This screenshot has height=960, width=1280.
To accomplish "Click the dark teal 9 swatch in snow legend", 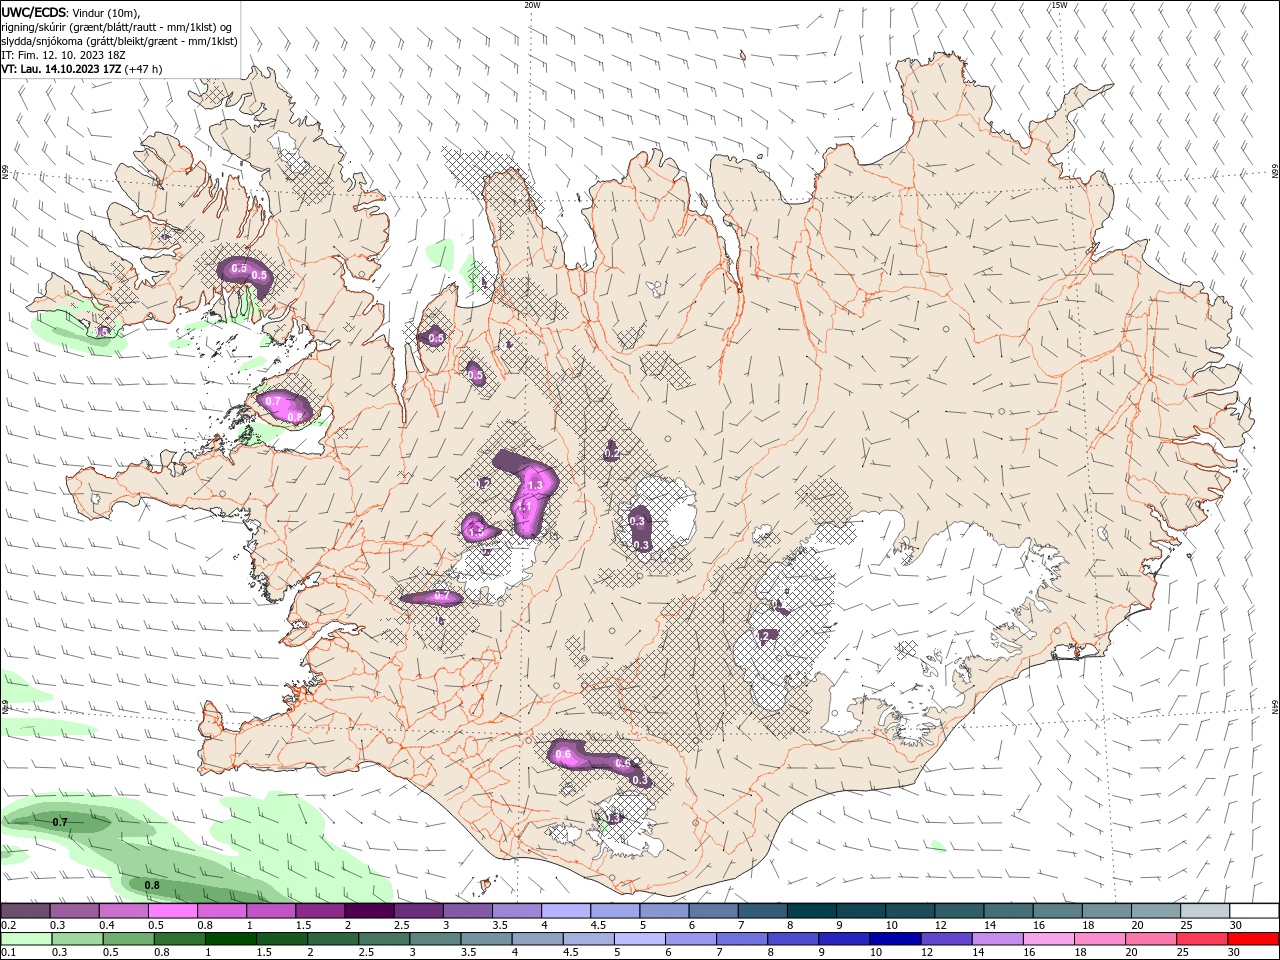I will point(859,911).
